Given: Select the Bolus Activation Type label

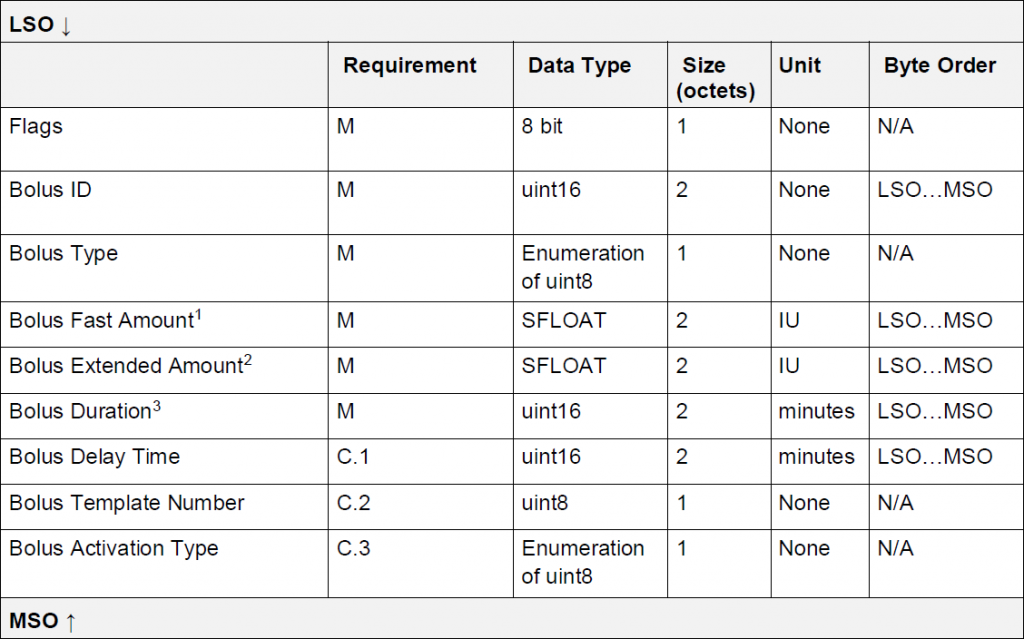Looking at the screenshot, I should tap(114, 548).
